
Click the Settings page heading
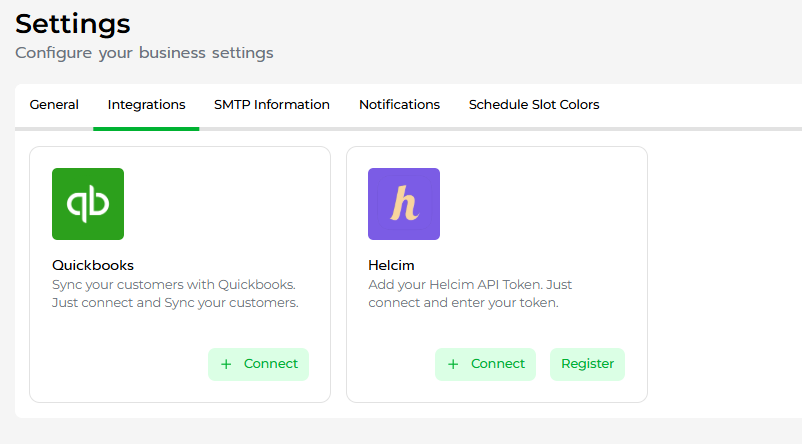(73, 23)
